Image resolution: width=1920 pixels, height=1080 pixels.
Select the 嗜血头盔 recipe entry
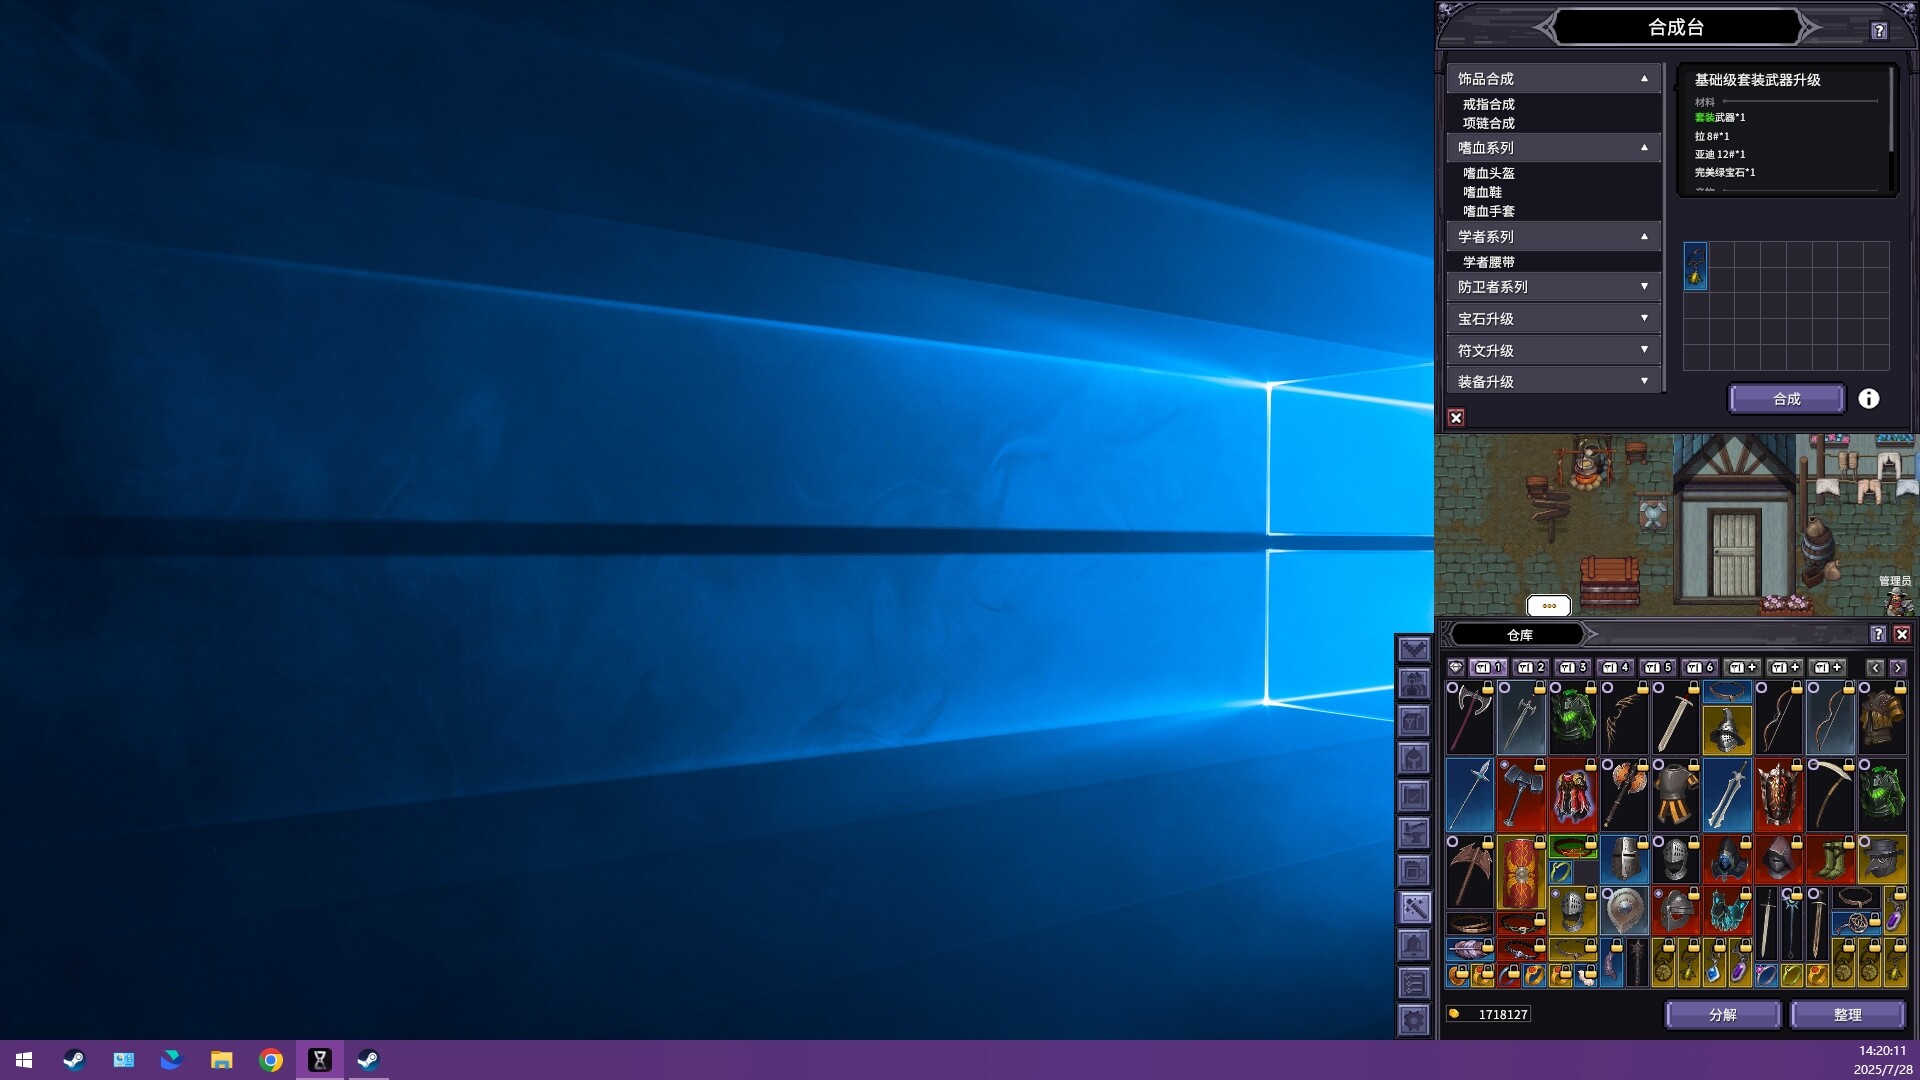click(x=1488, y=173)
